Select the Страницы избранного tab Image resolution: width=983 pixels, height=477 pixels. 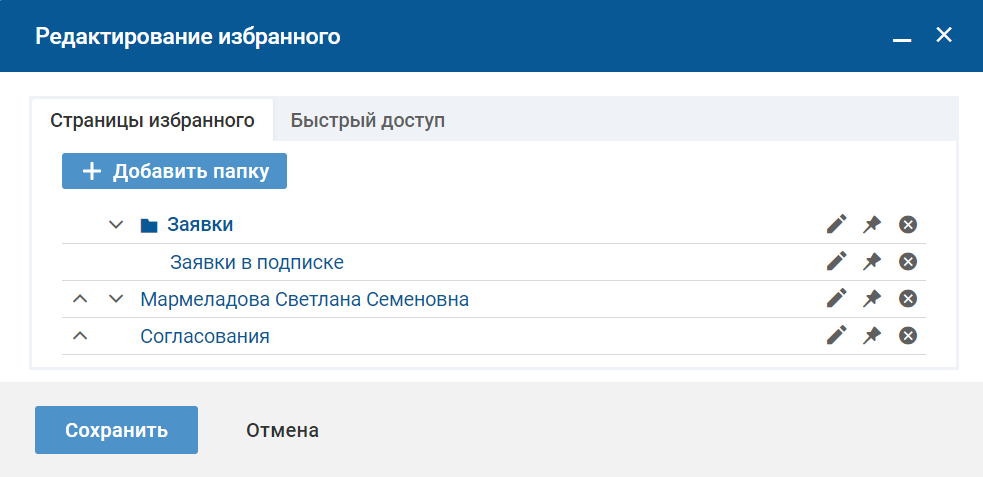(x=152, y=121)
